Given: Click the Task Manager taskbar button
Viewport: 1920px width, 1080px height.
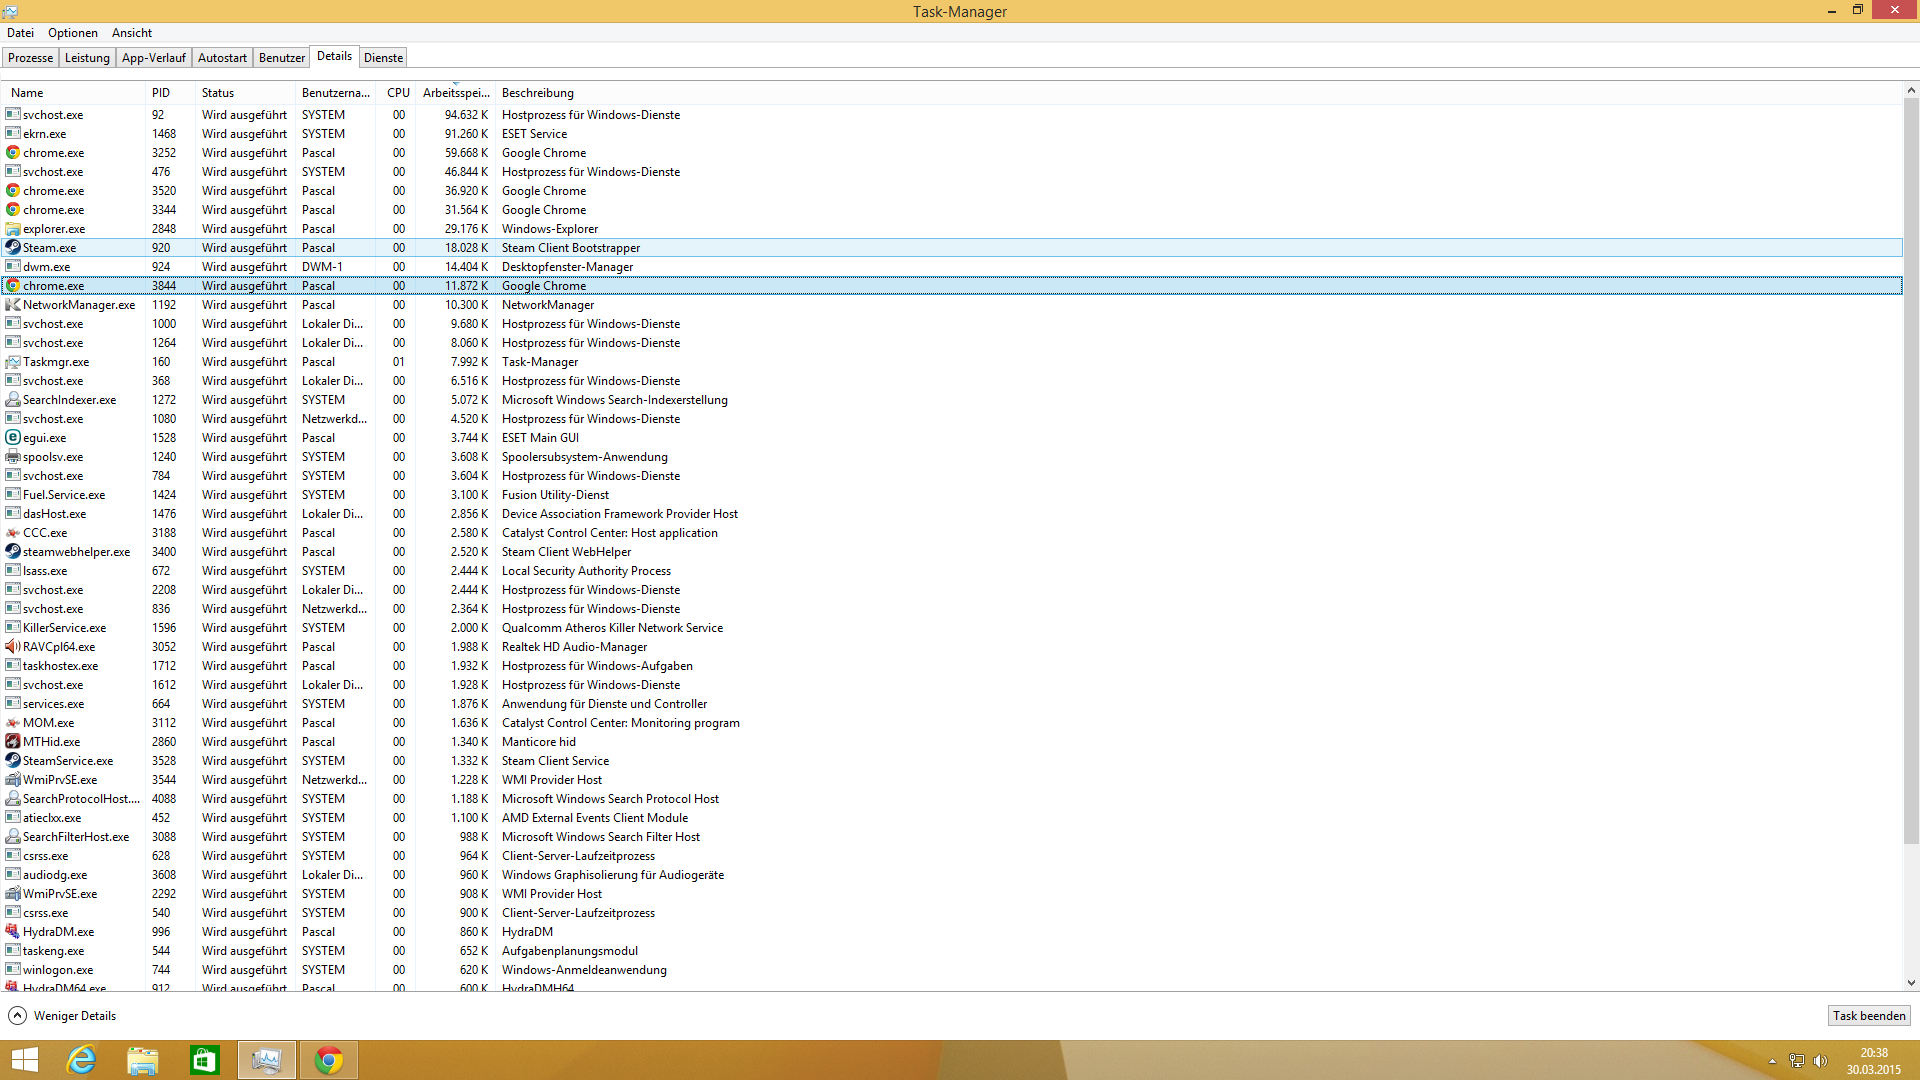Looking at the screenshot, I should [x=267, y=1060].
